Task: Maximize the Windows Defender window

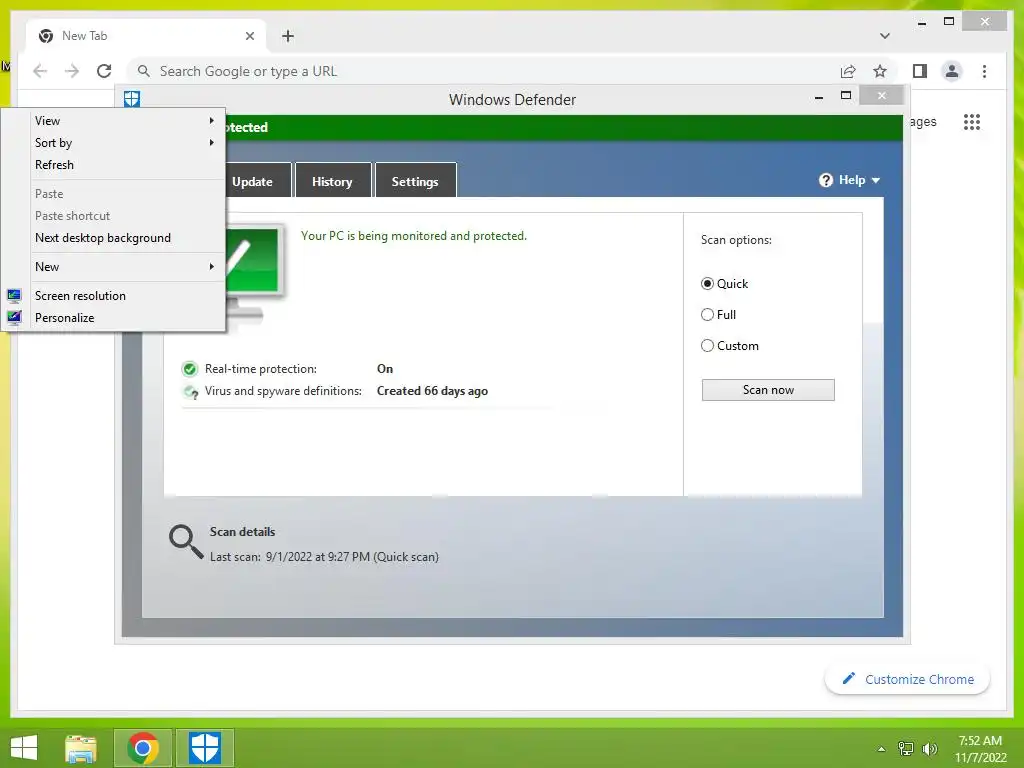Action: coord(846,95)
